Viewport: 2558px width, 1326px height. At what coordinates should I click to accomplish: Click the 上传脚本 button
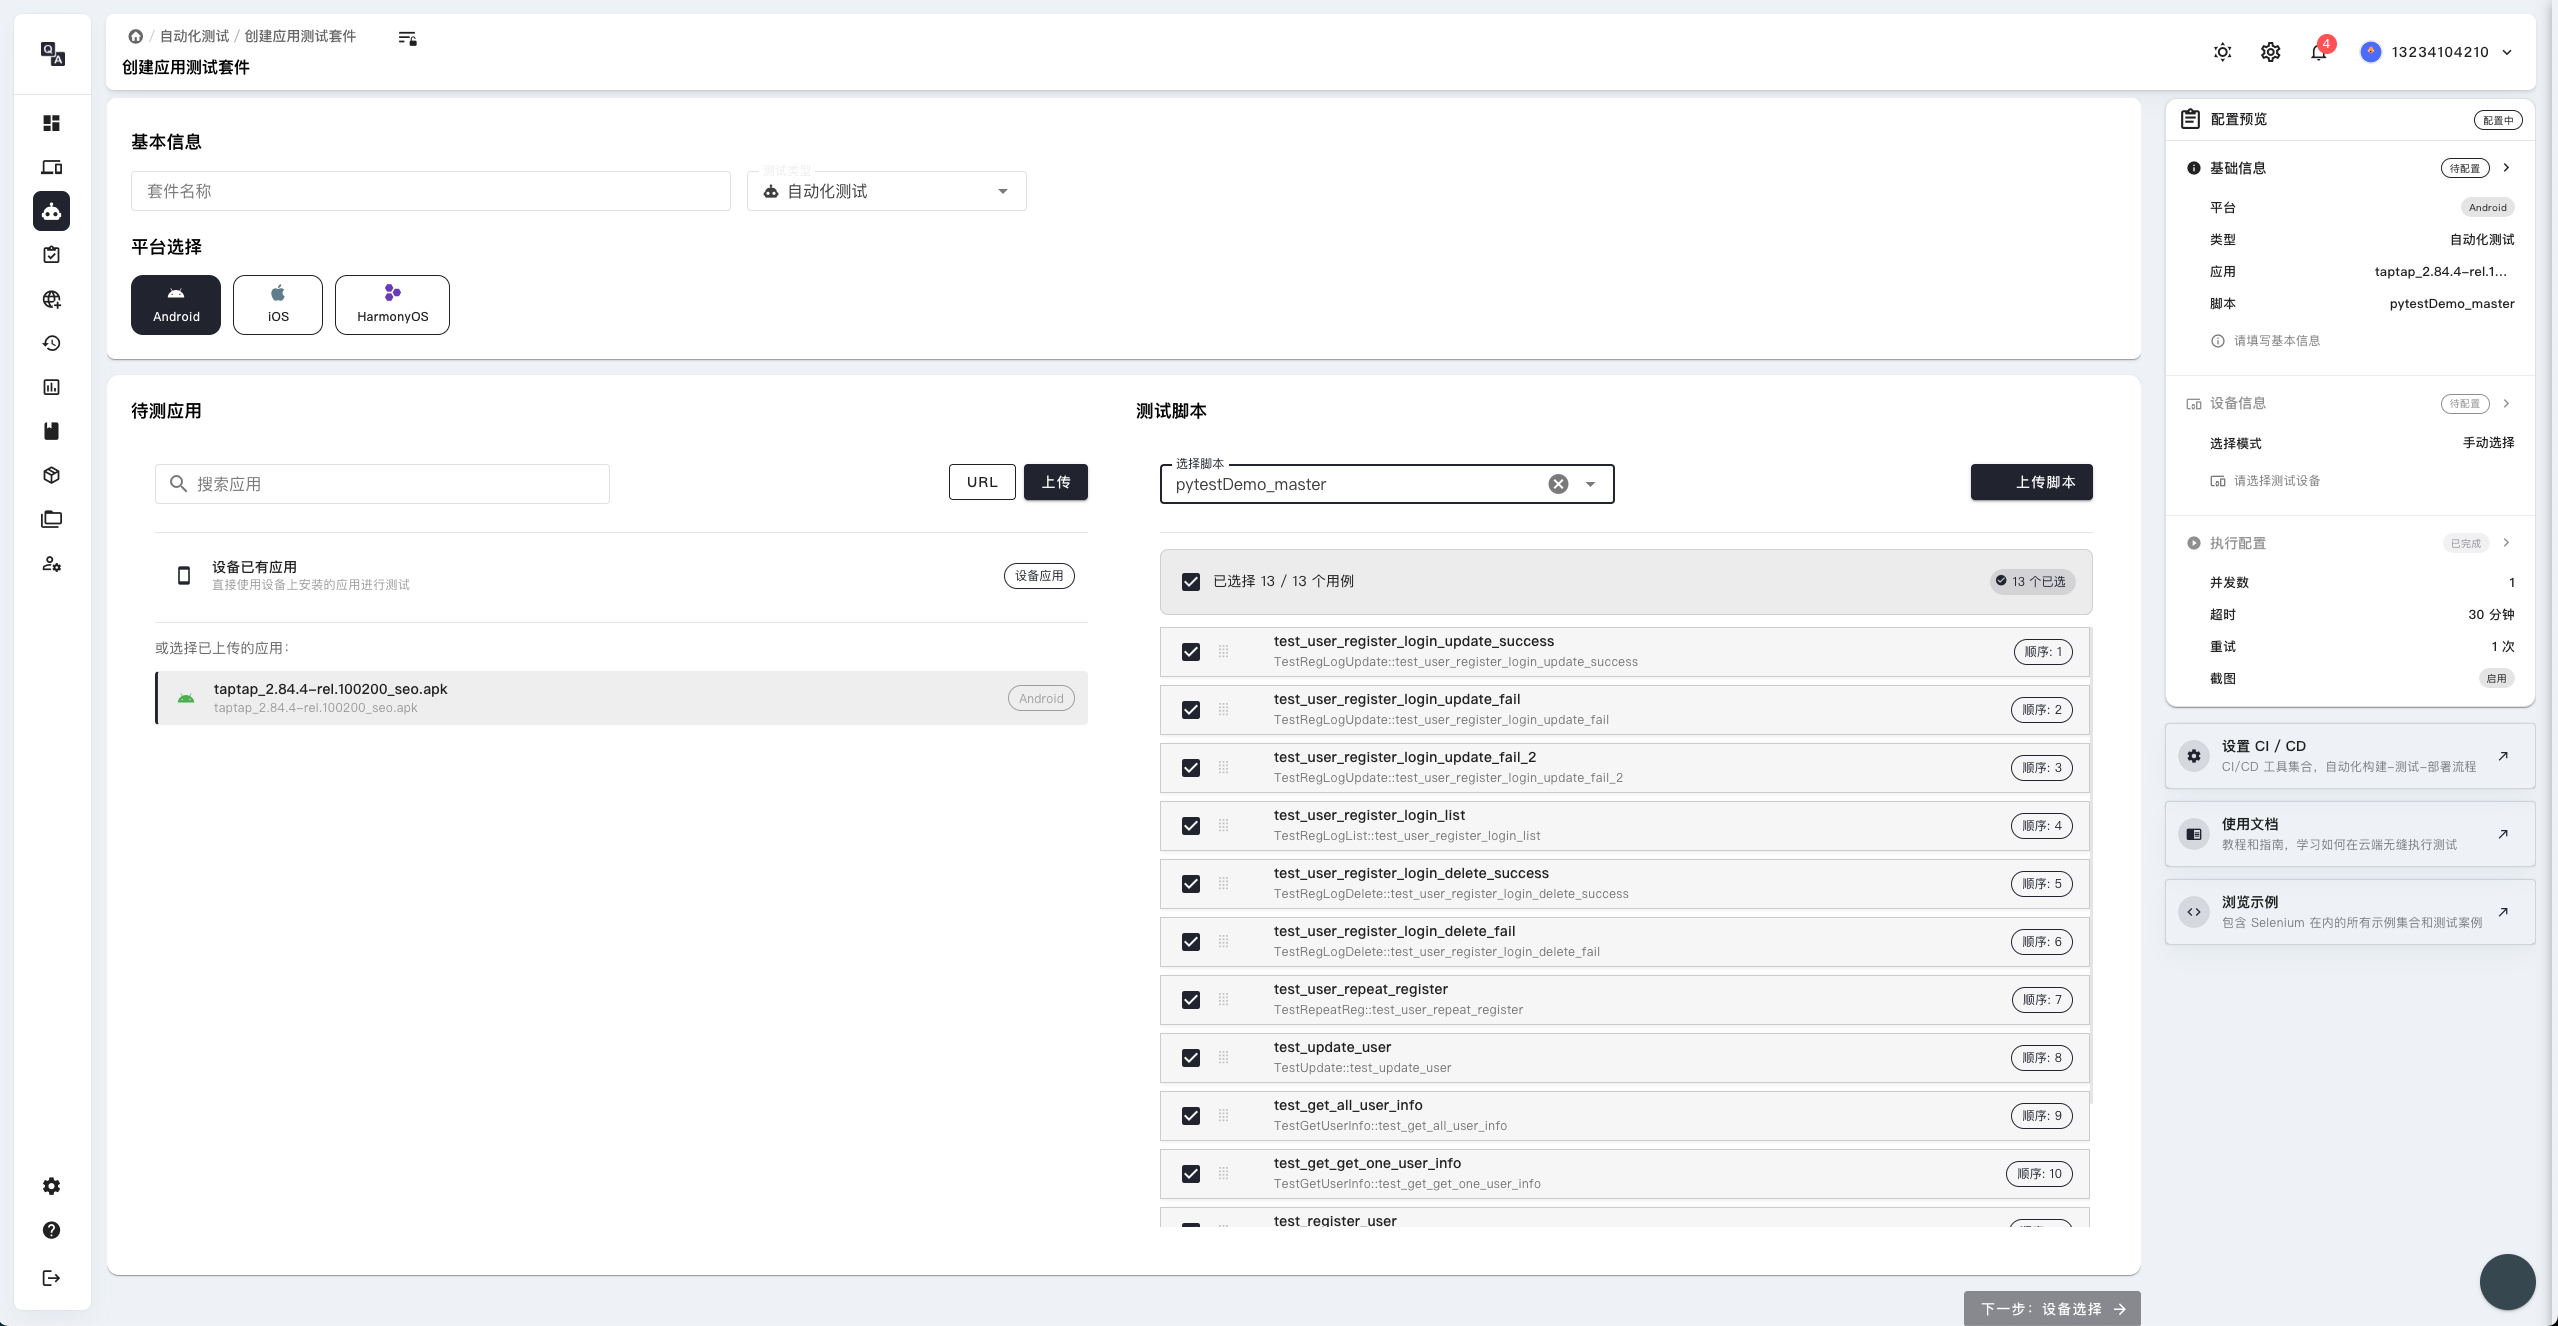coord(2031,482)
